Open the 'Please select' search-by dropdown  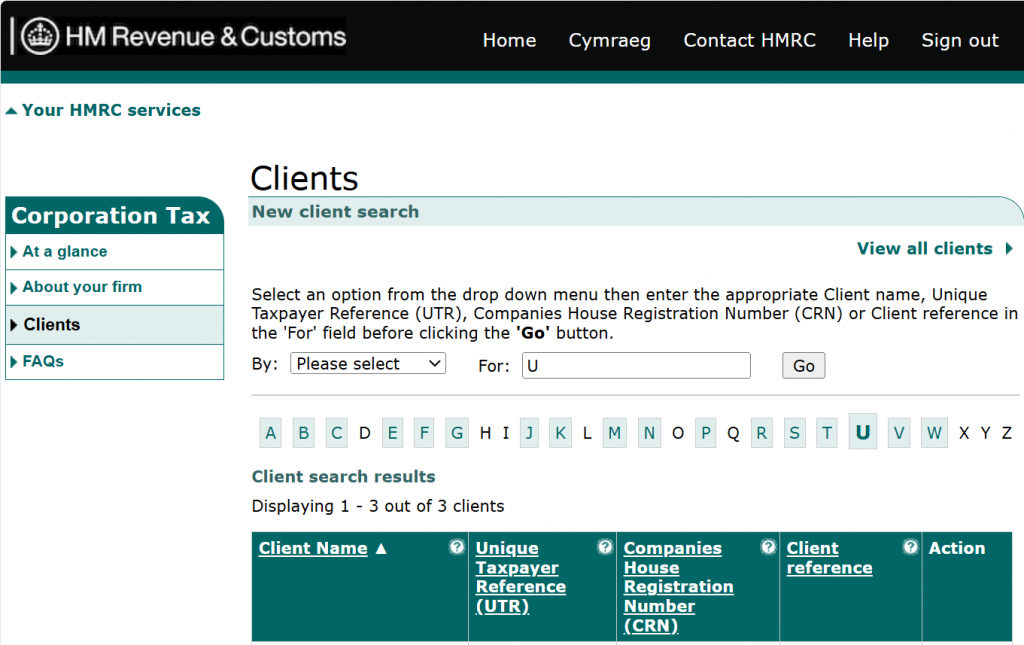tap(368, 364)
